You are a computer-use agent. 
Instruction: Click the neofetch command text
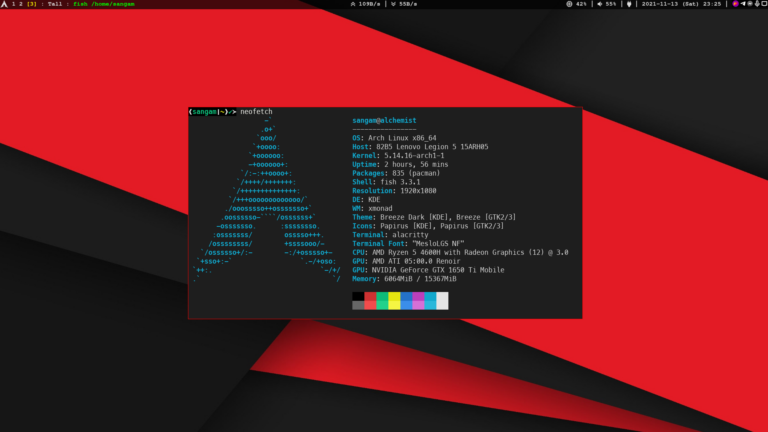256,112
